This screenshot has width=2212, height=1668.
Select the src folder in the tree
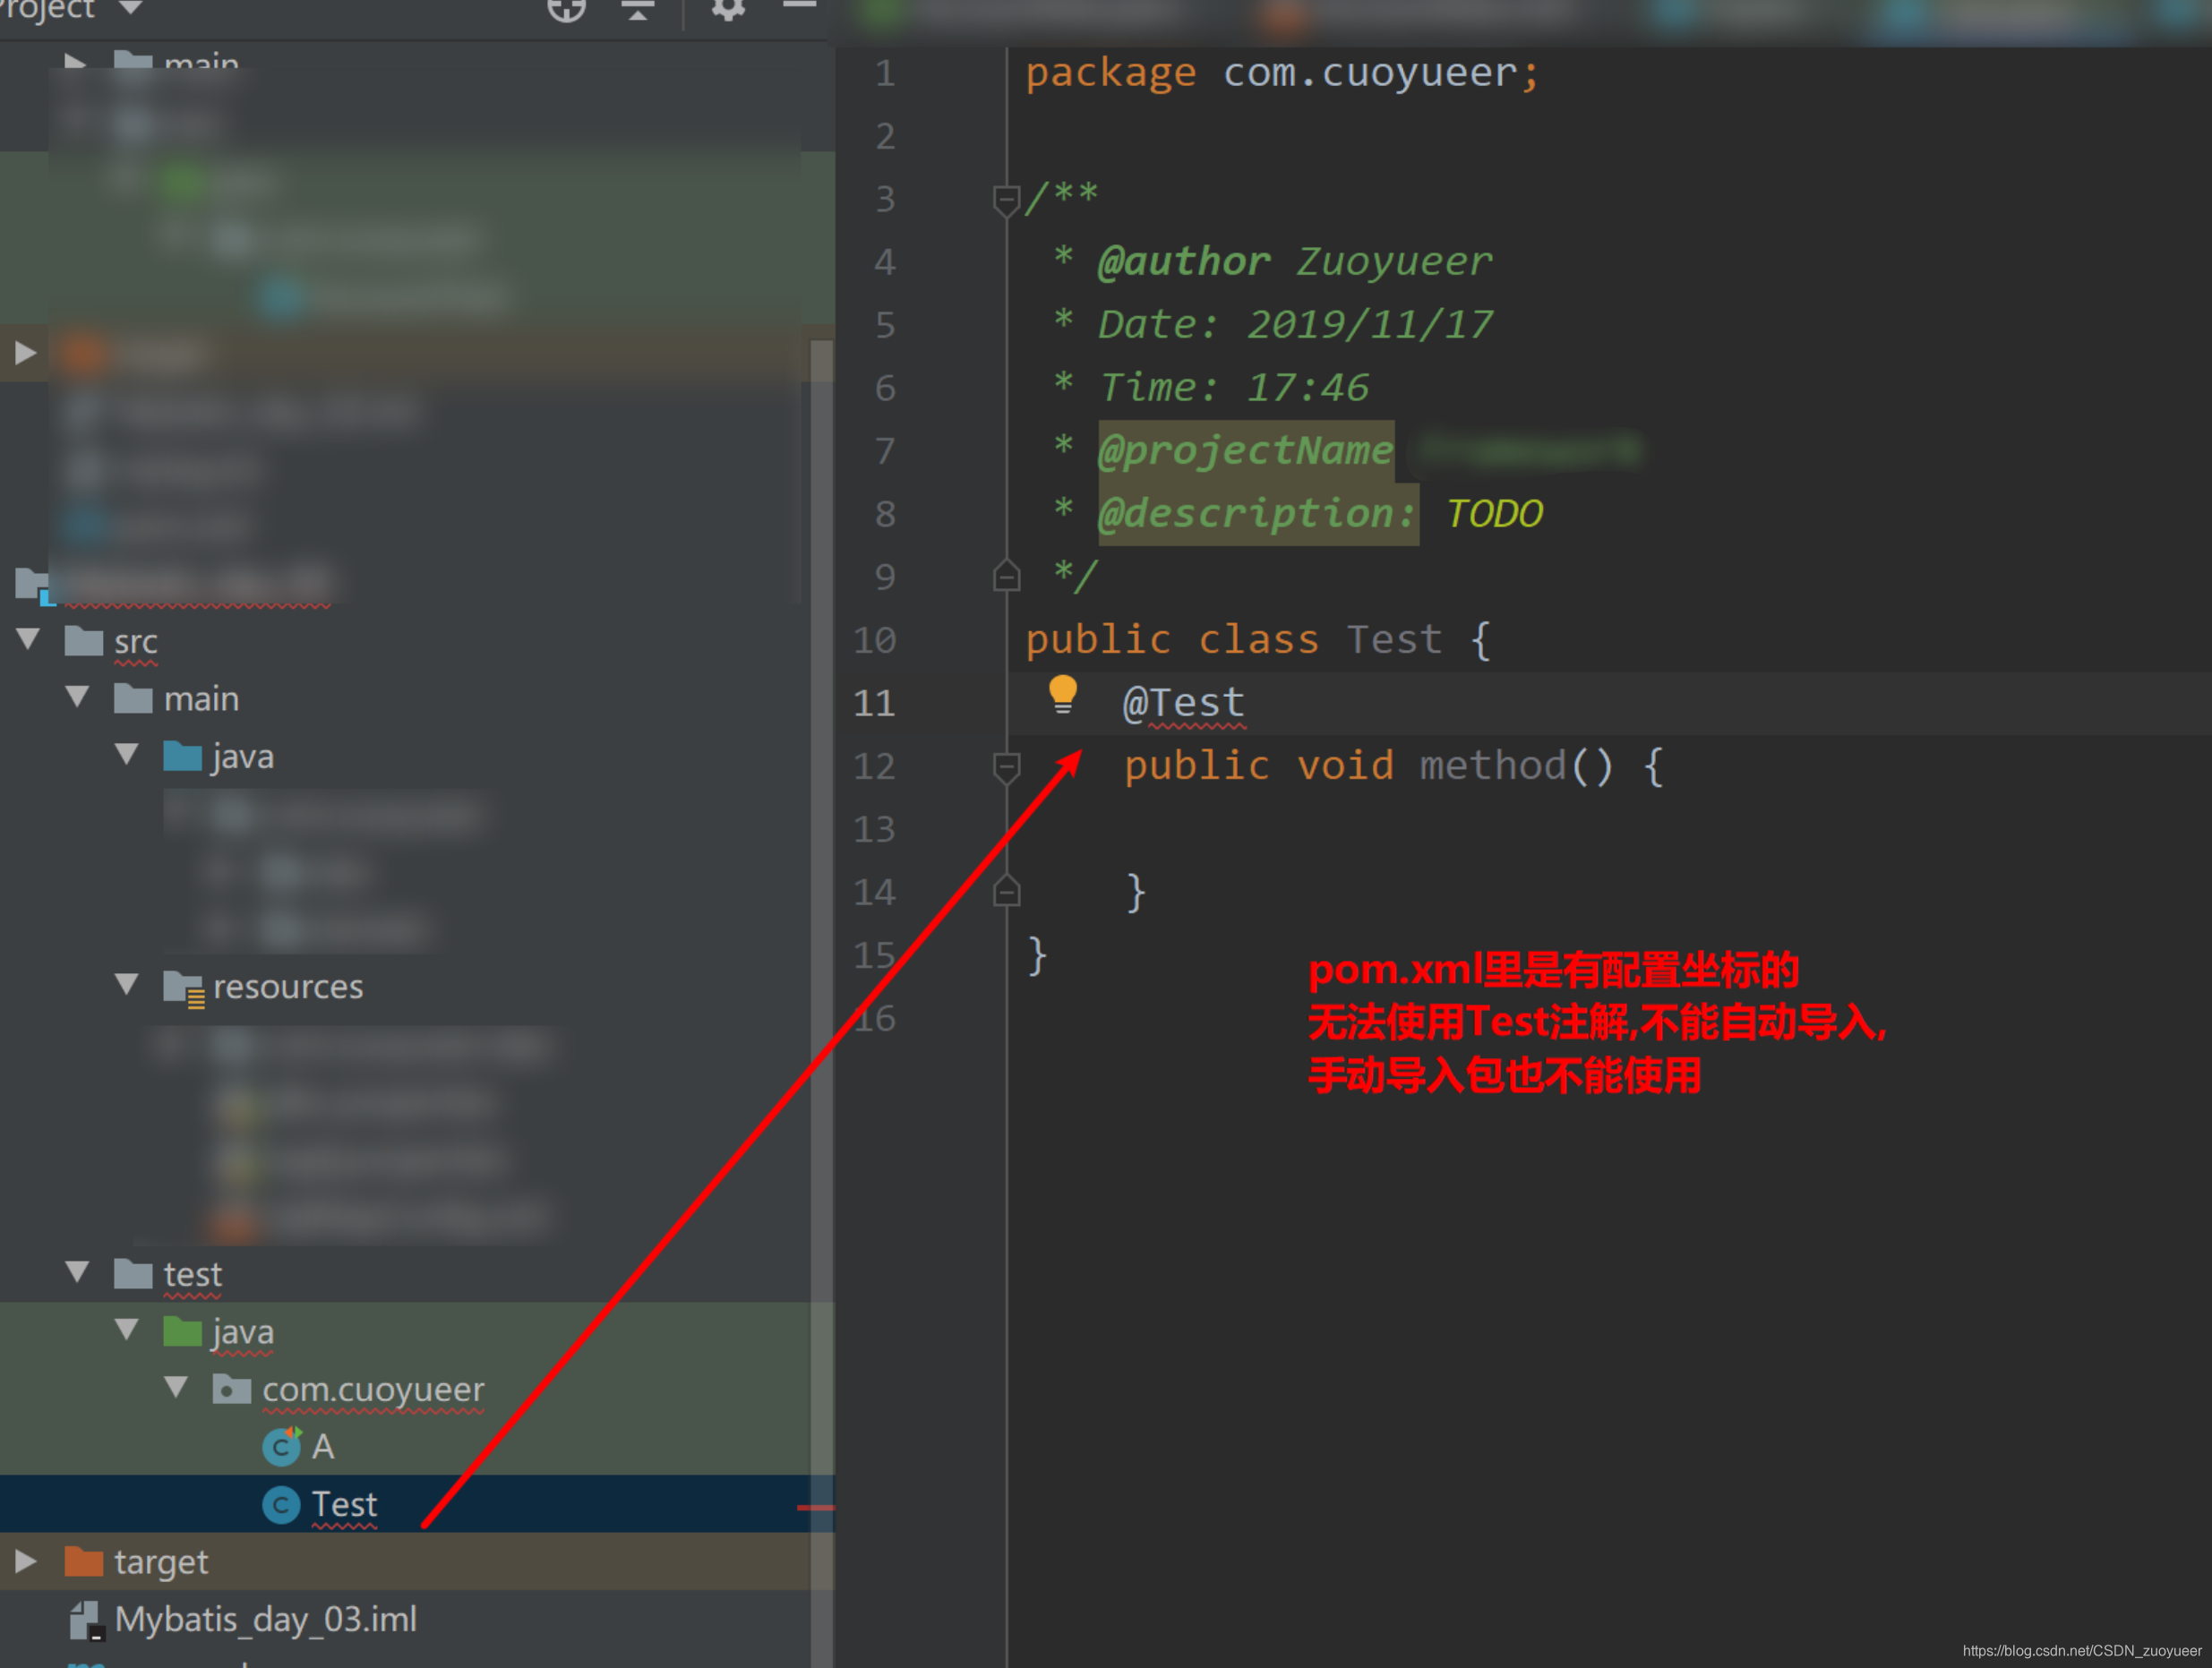[x=136, y=641]
